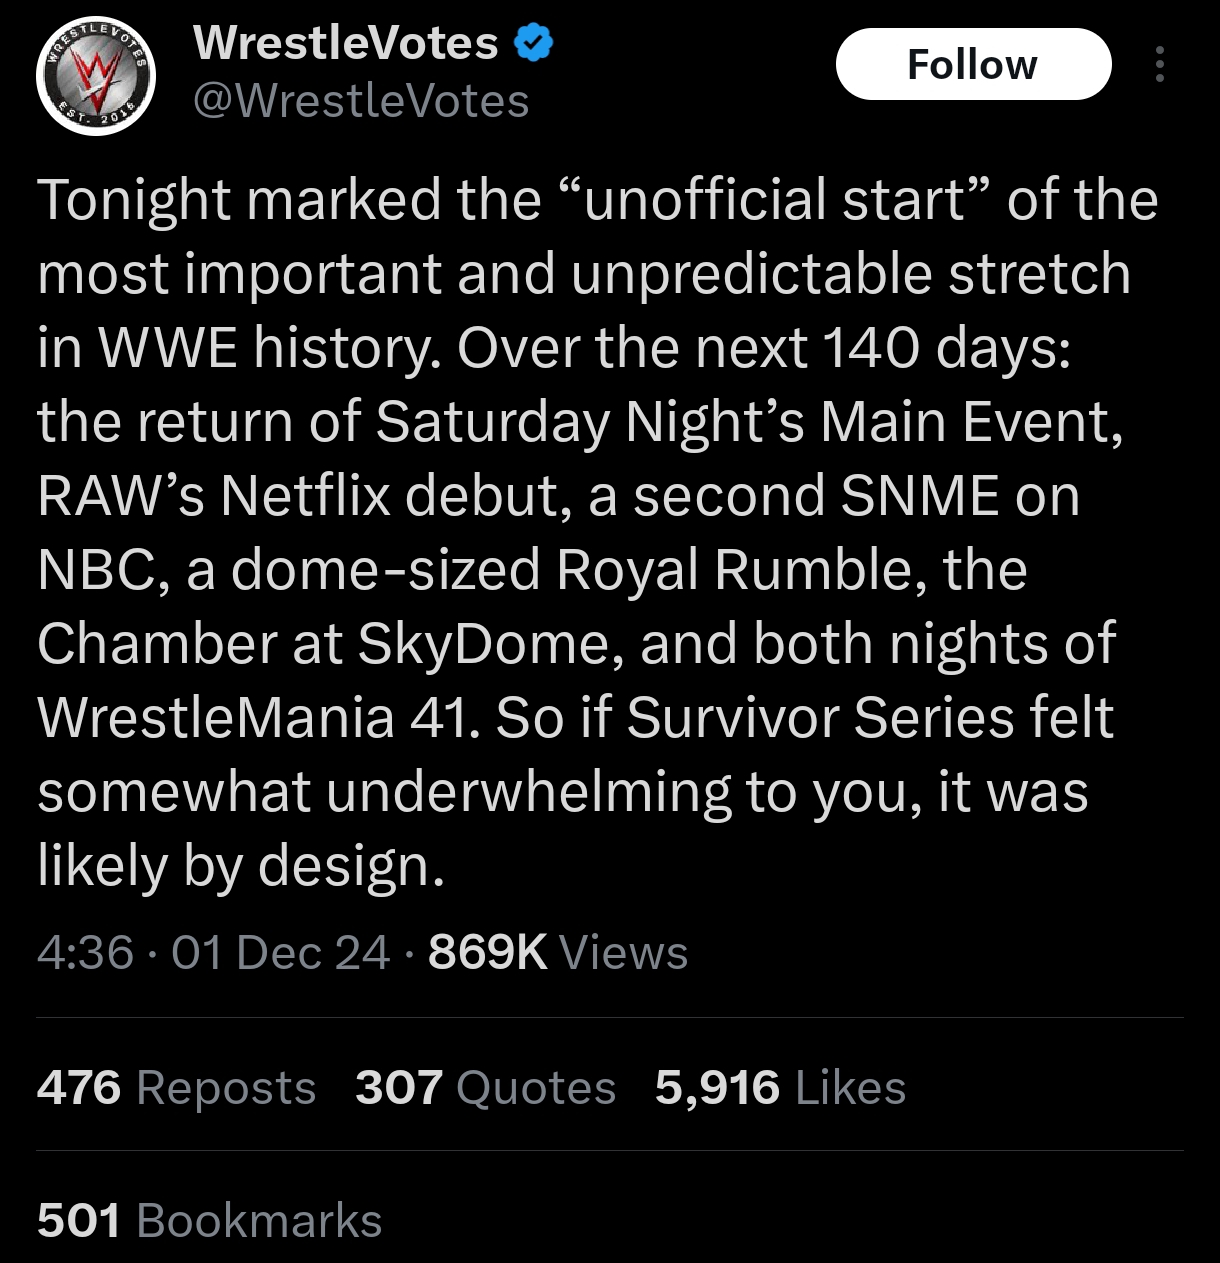Viewport: 1220px width, 1263px height.
Task: Click the 501 Bookmarks count
Action: click(209, 1220)
